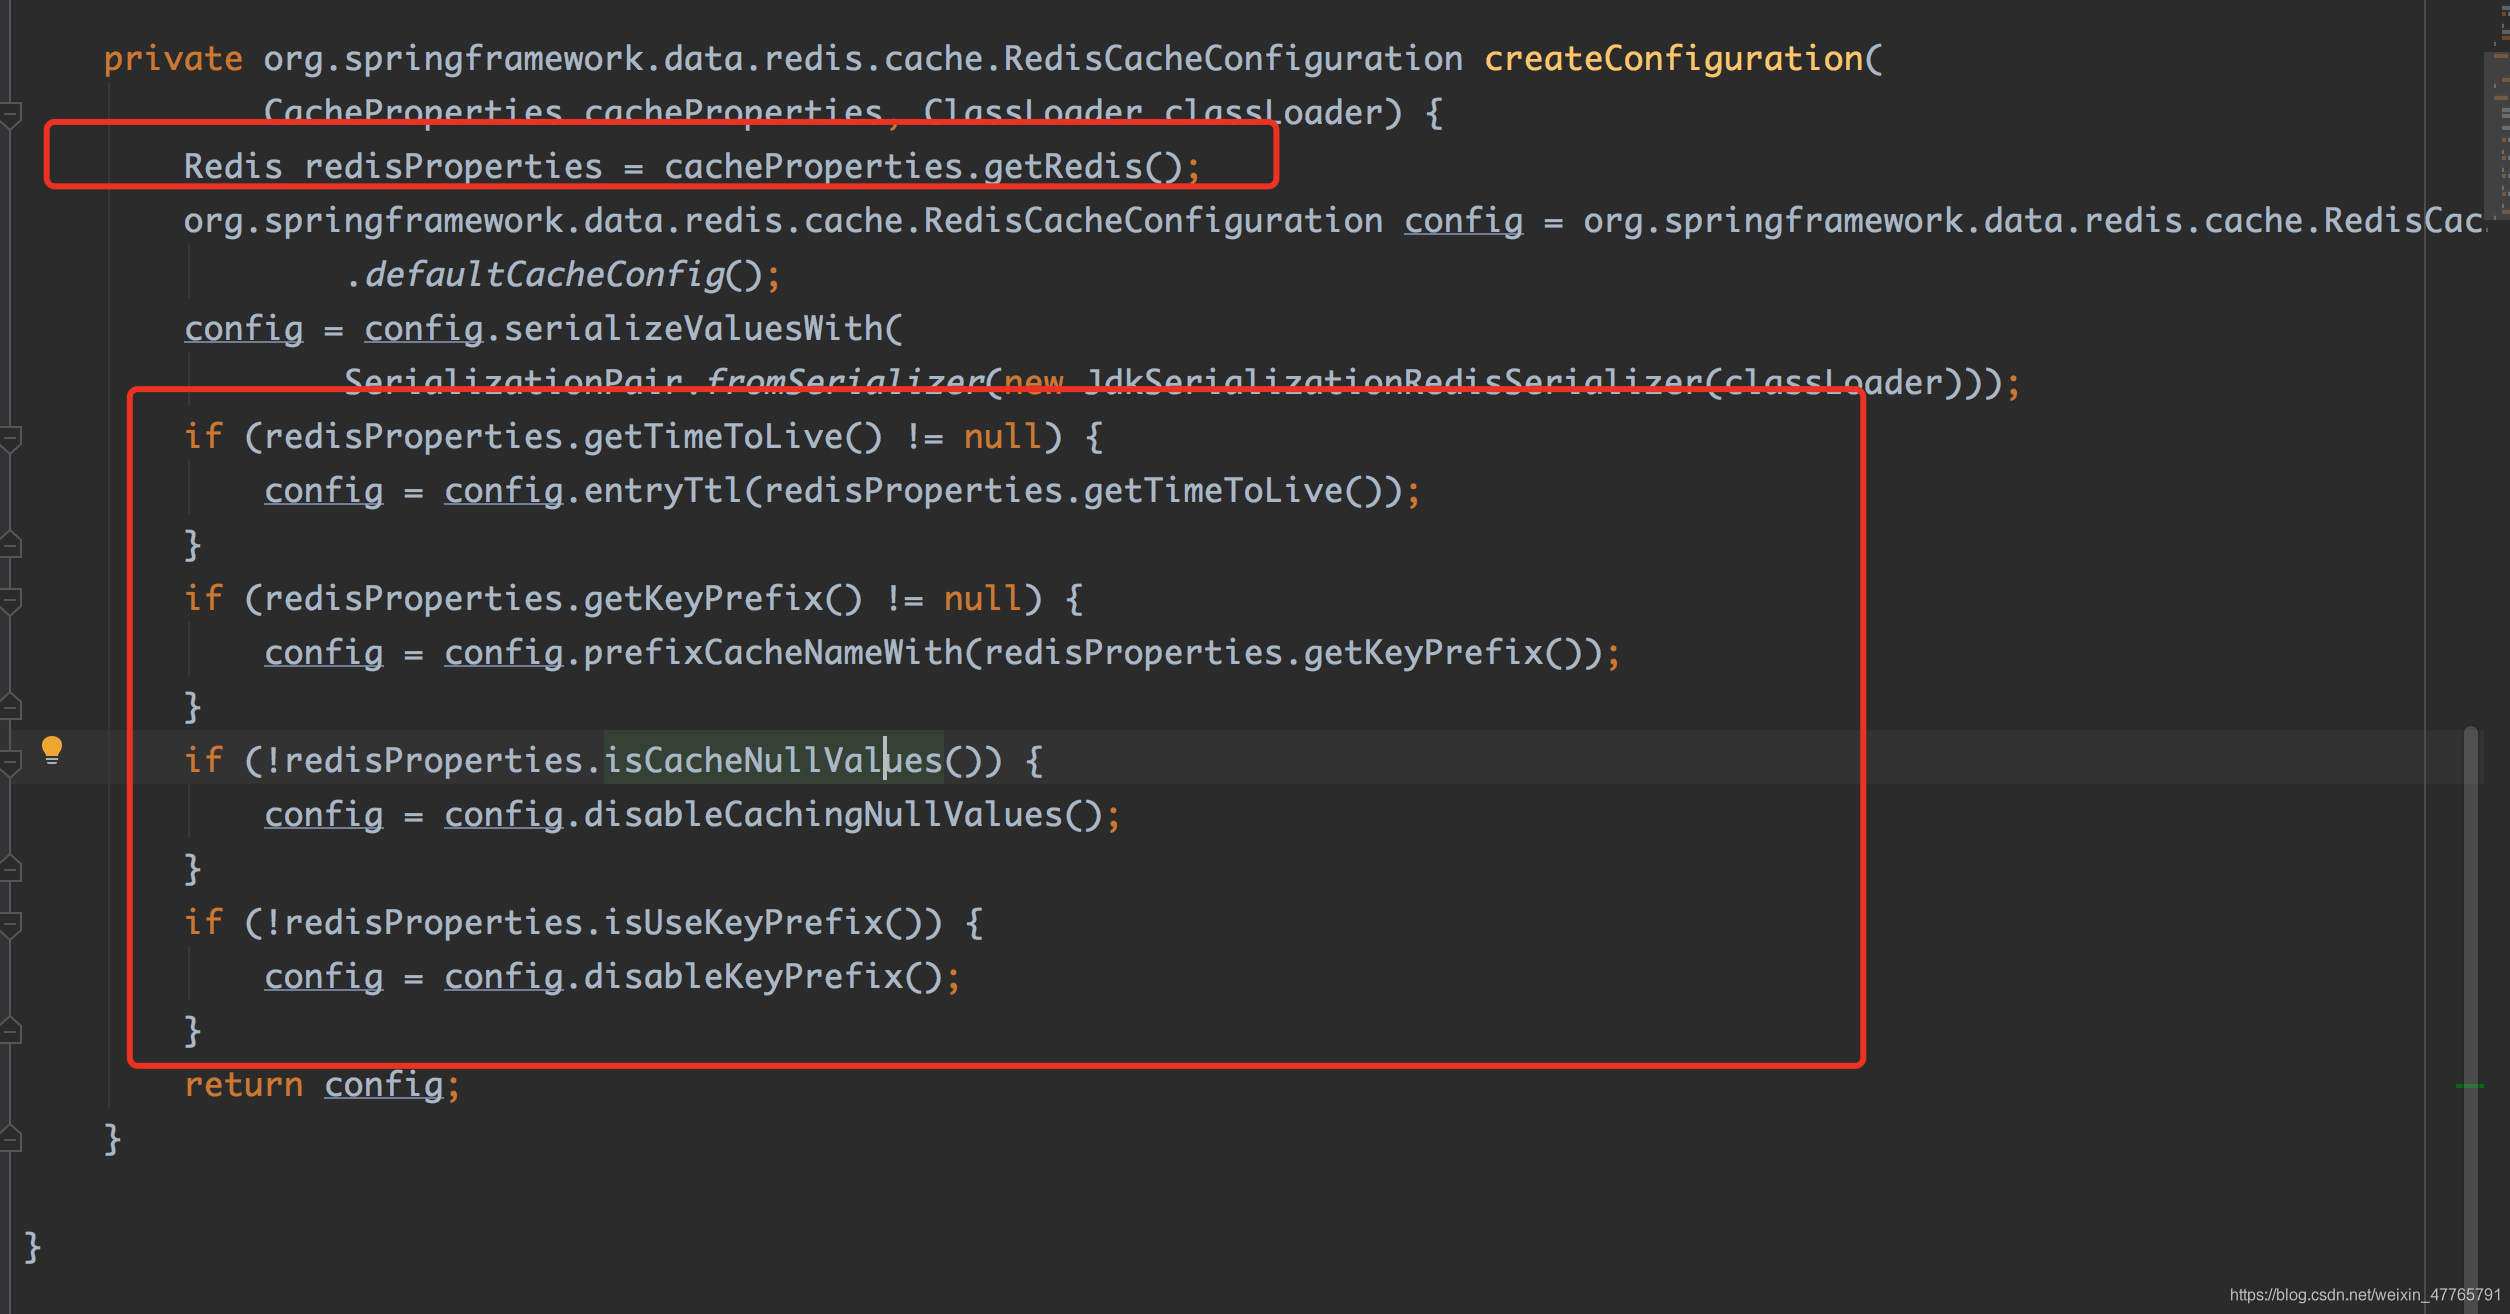Click the yellow lightbulb intention icon

click(52, 750)
